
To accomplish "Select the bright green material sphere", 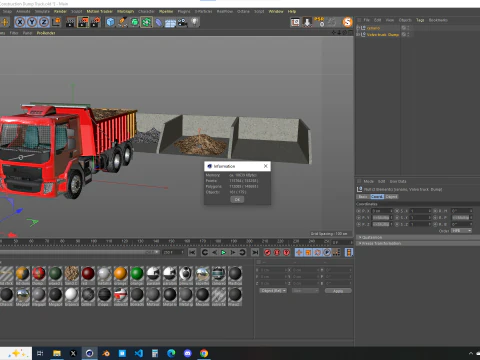I will click(x=137, y=274).
